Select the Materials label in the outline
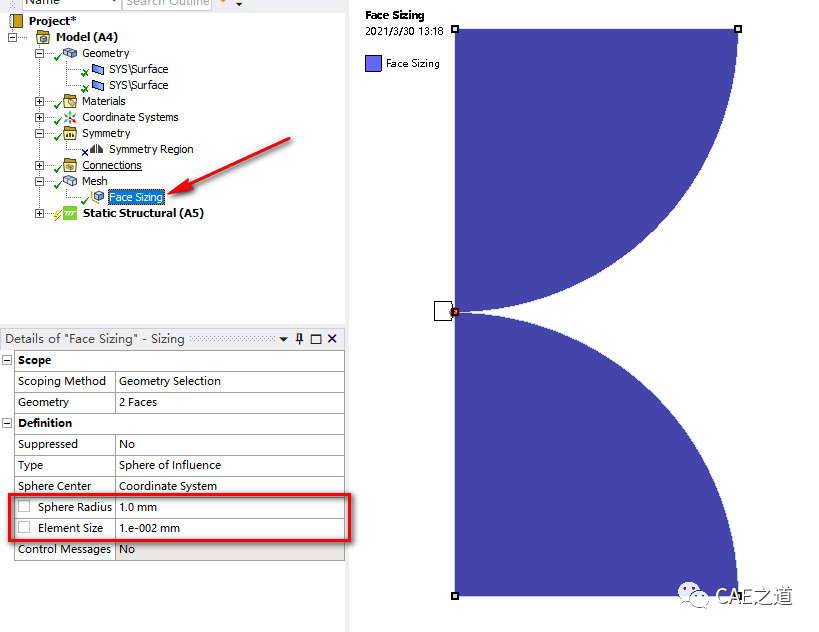The width and height of the screenshot is (819, 632). 103,101
